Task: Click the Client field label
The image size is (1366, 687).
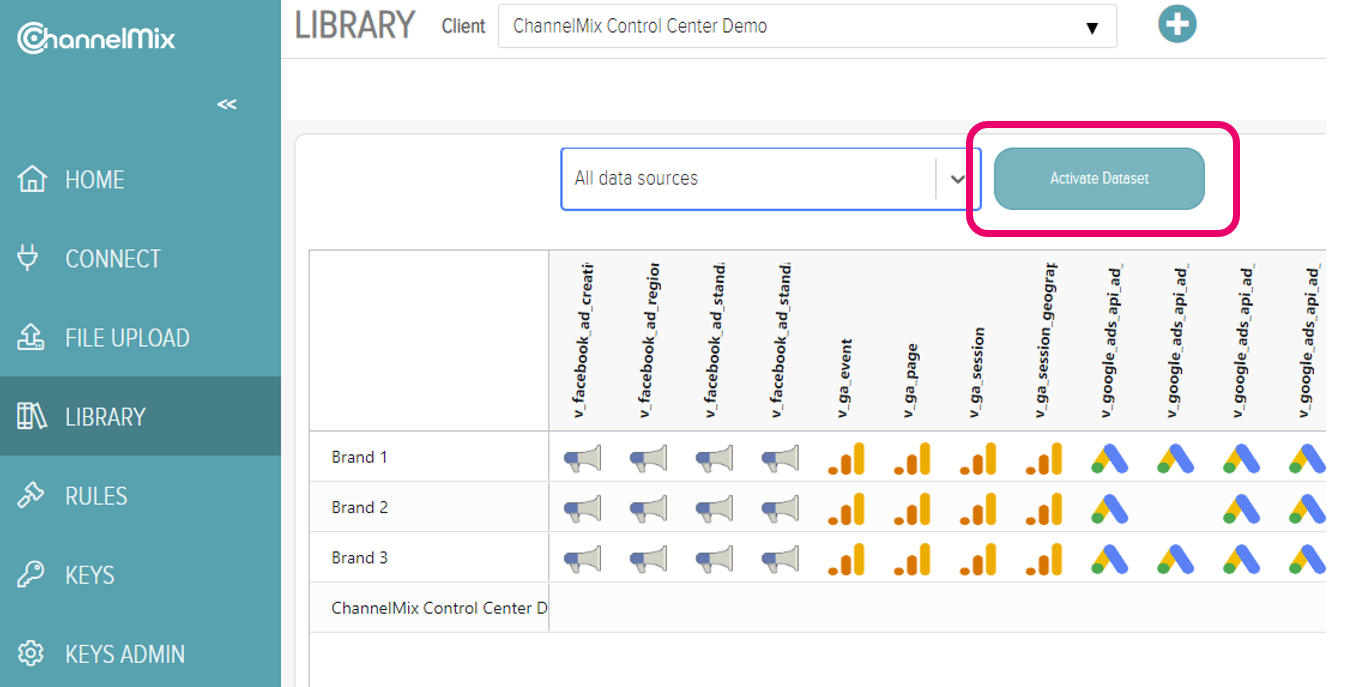Action: tap(464, 26)
